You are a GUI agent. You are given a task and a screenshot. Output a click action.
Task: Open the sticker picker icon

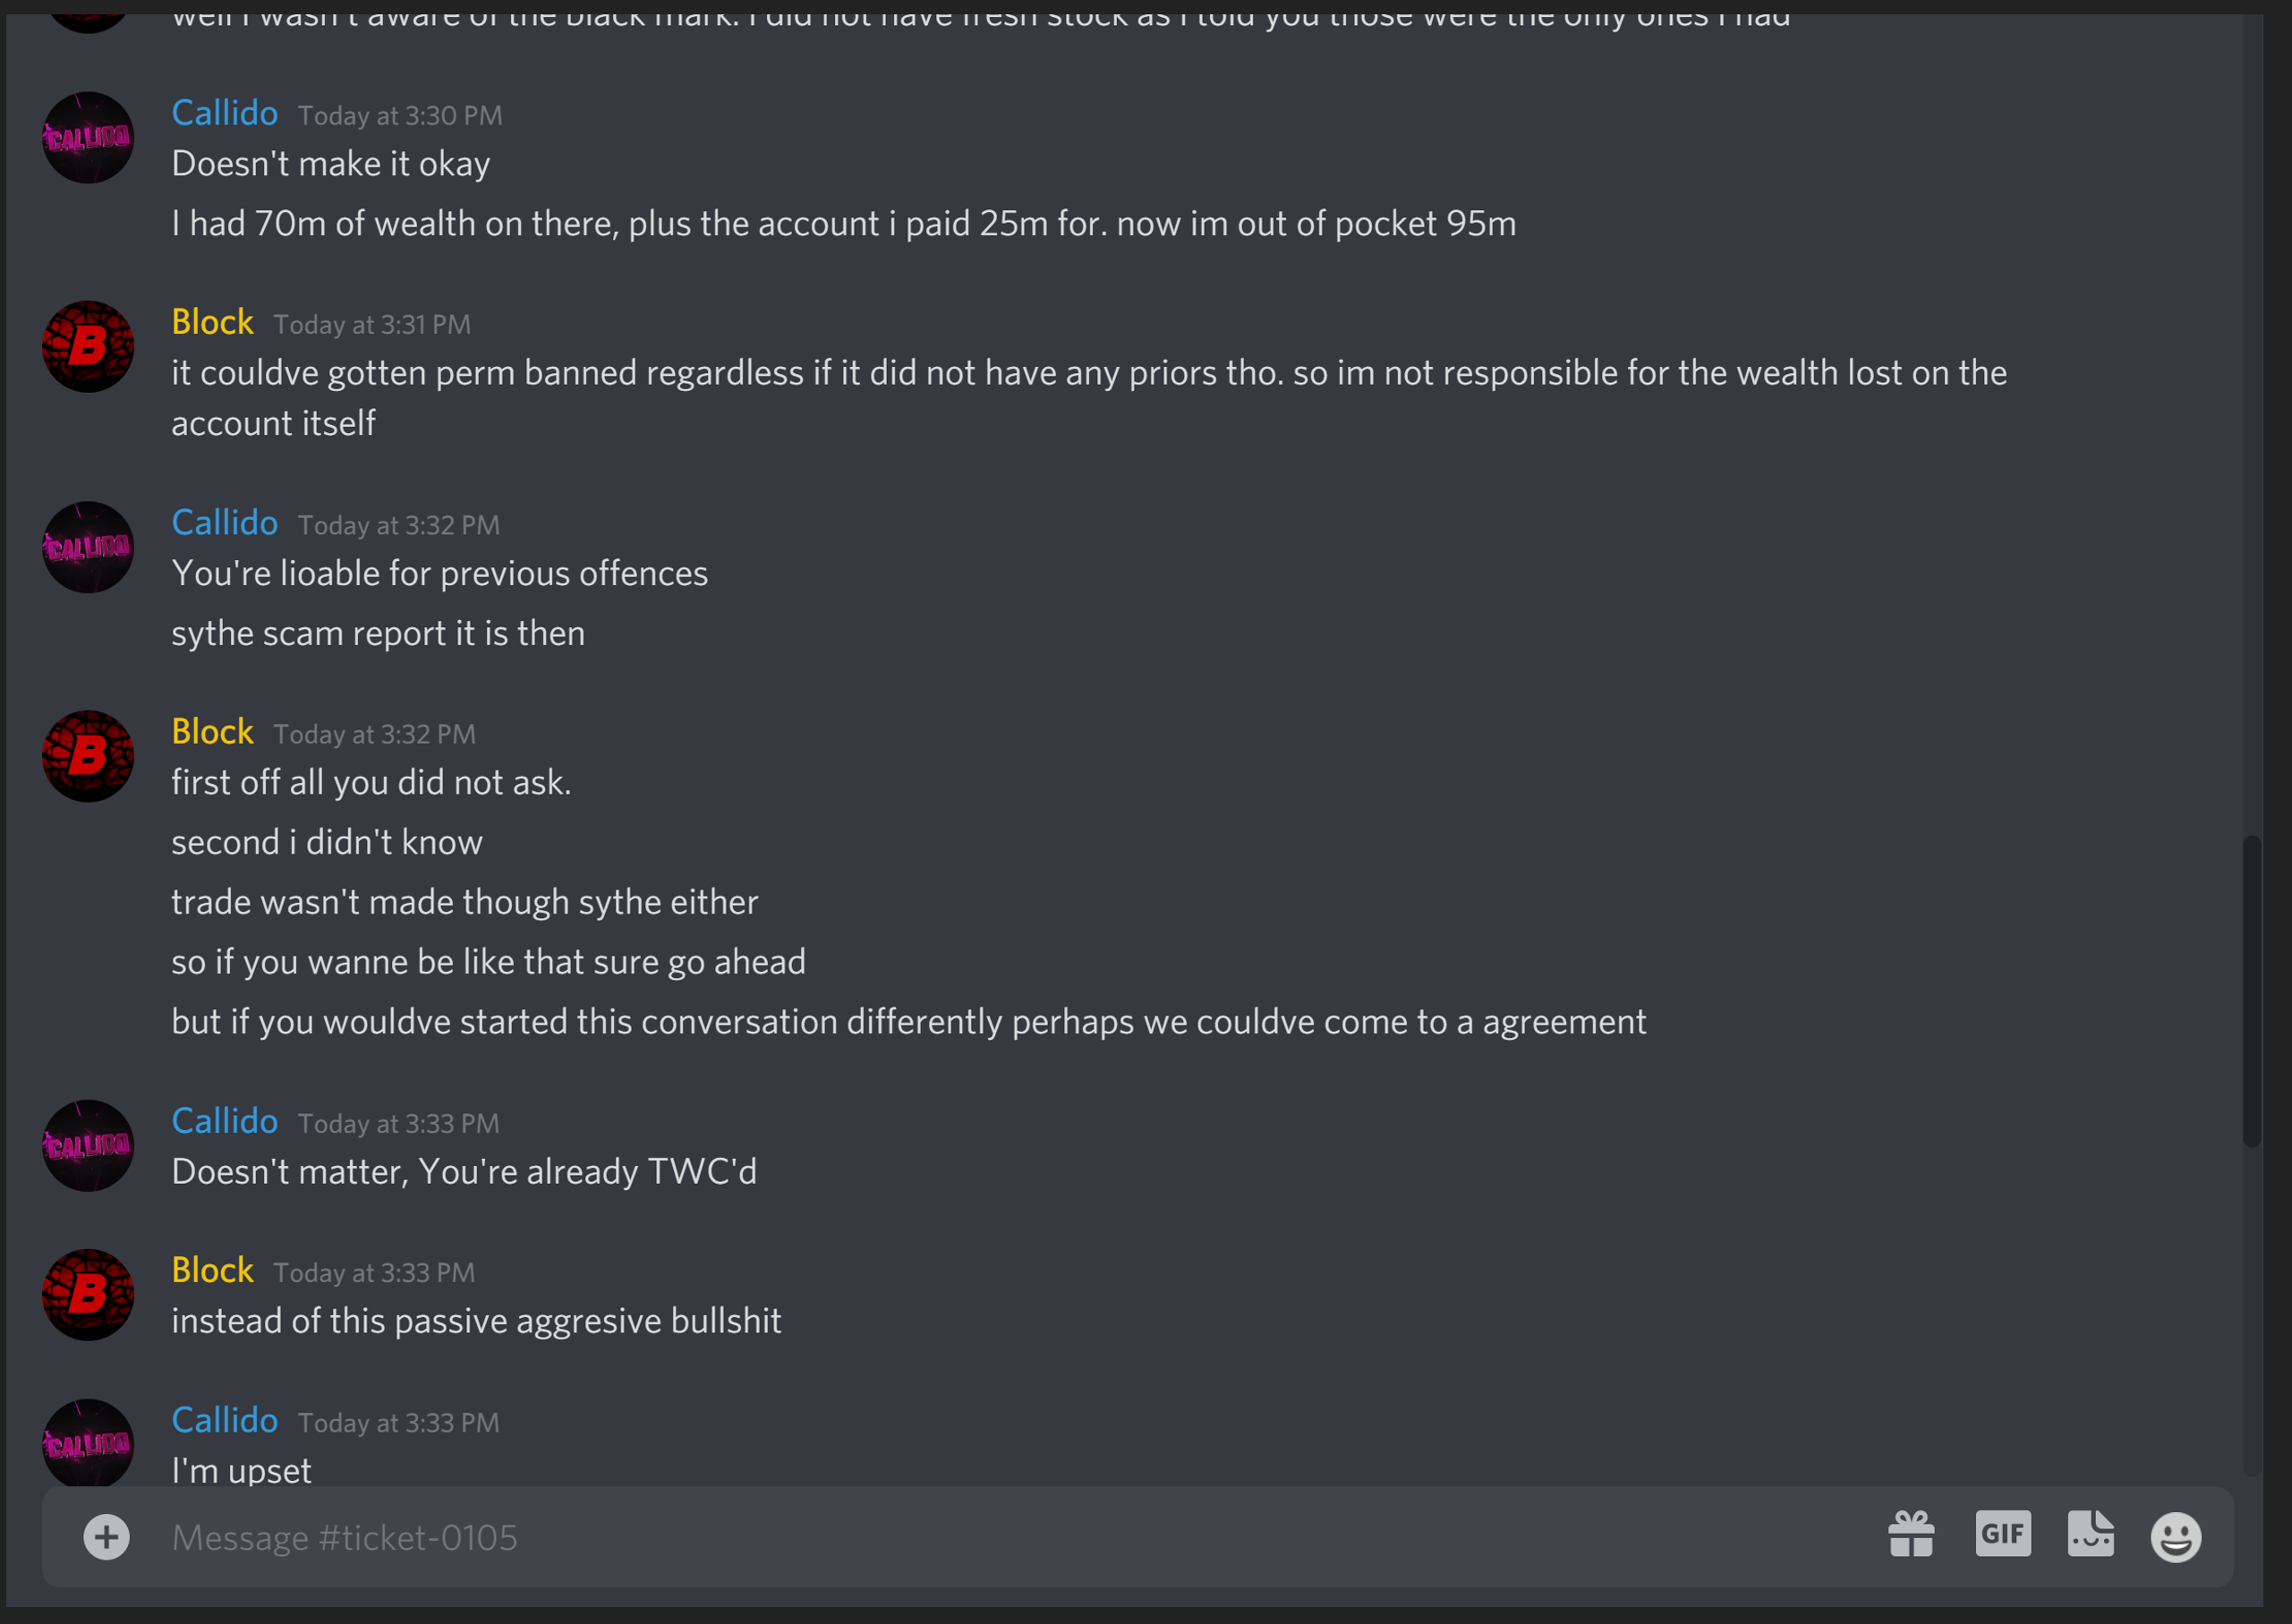pyautogui.click(x=2091, y=1534)
